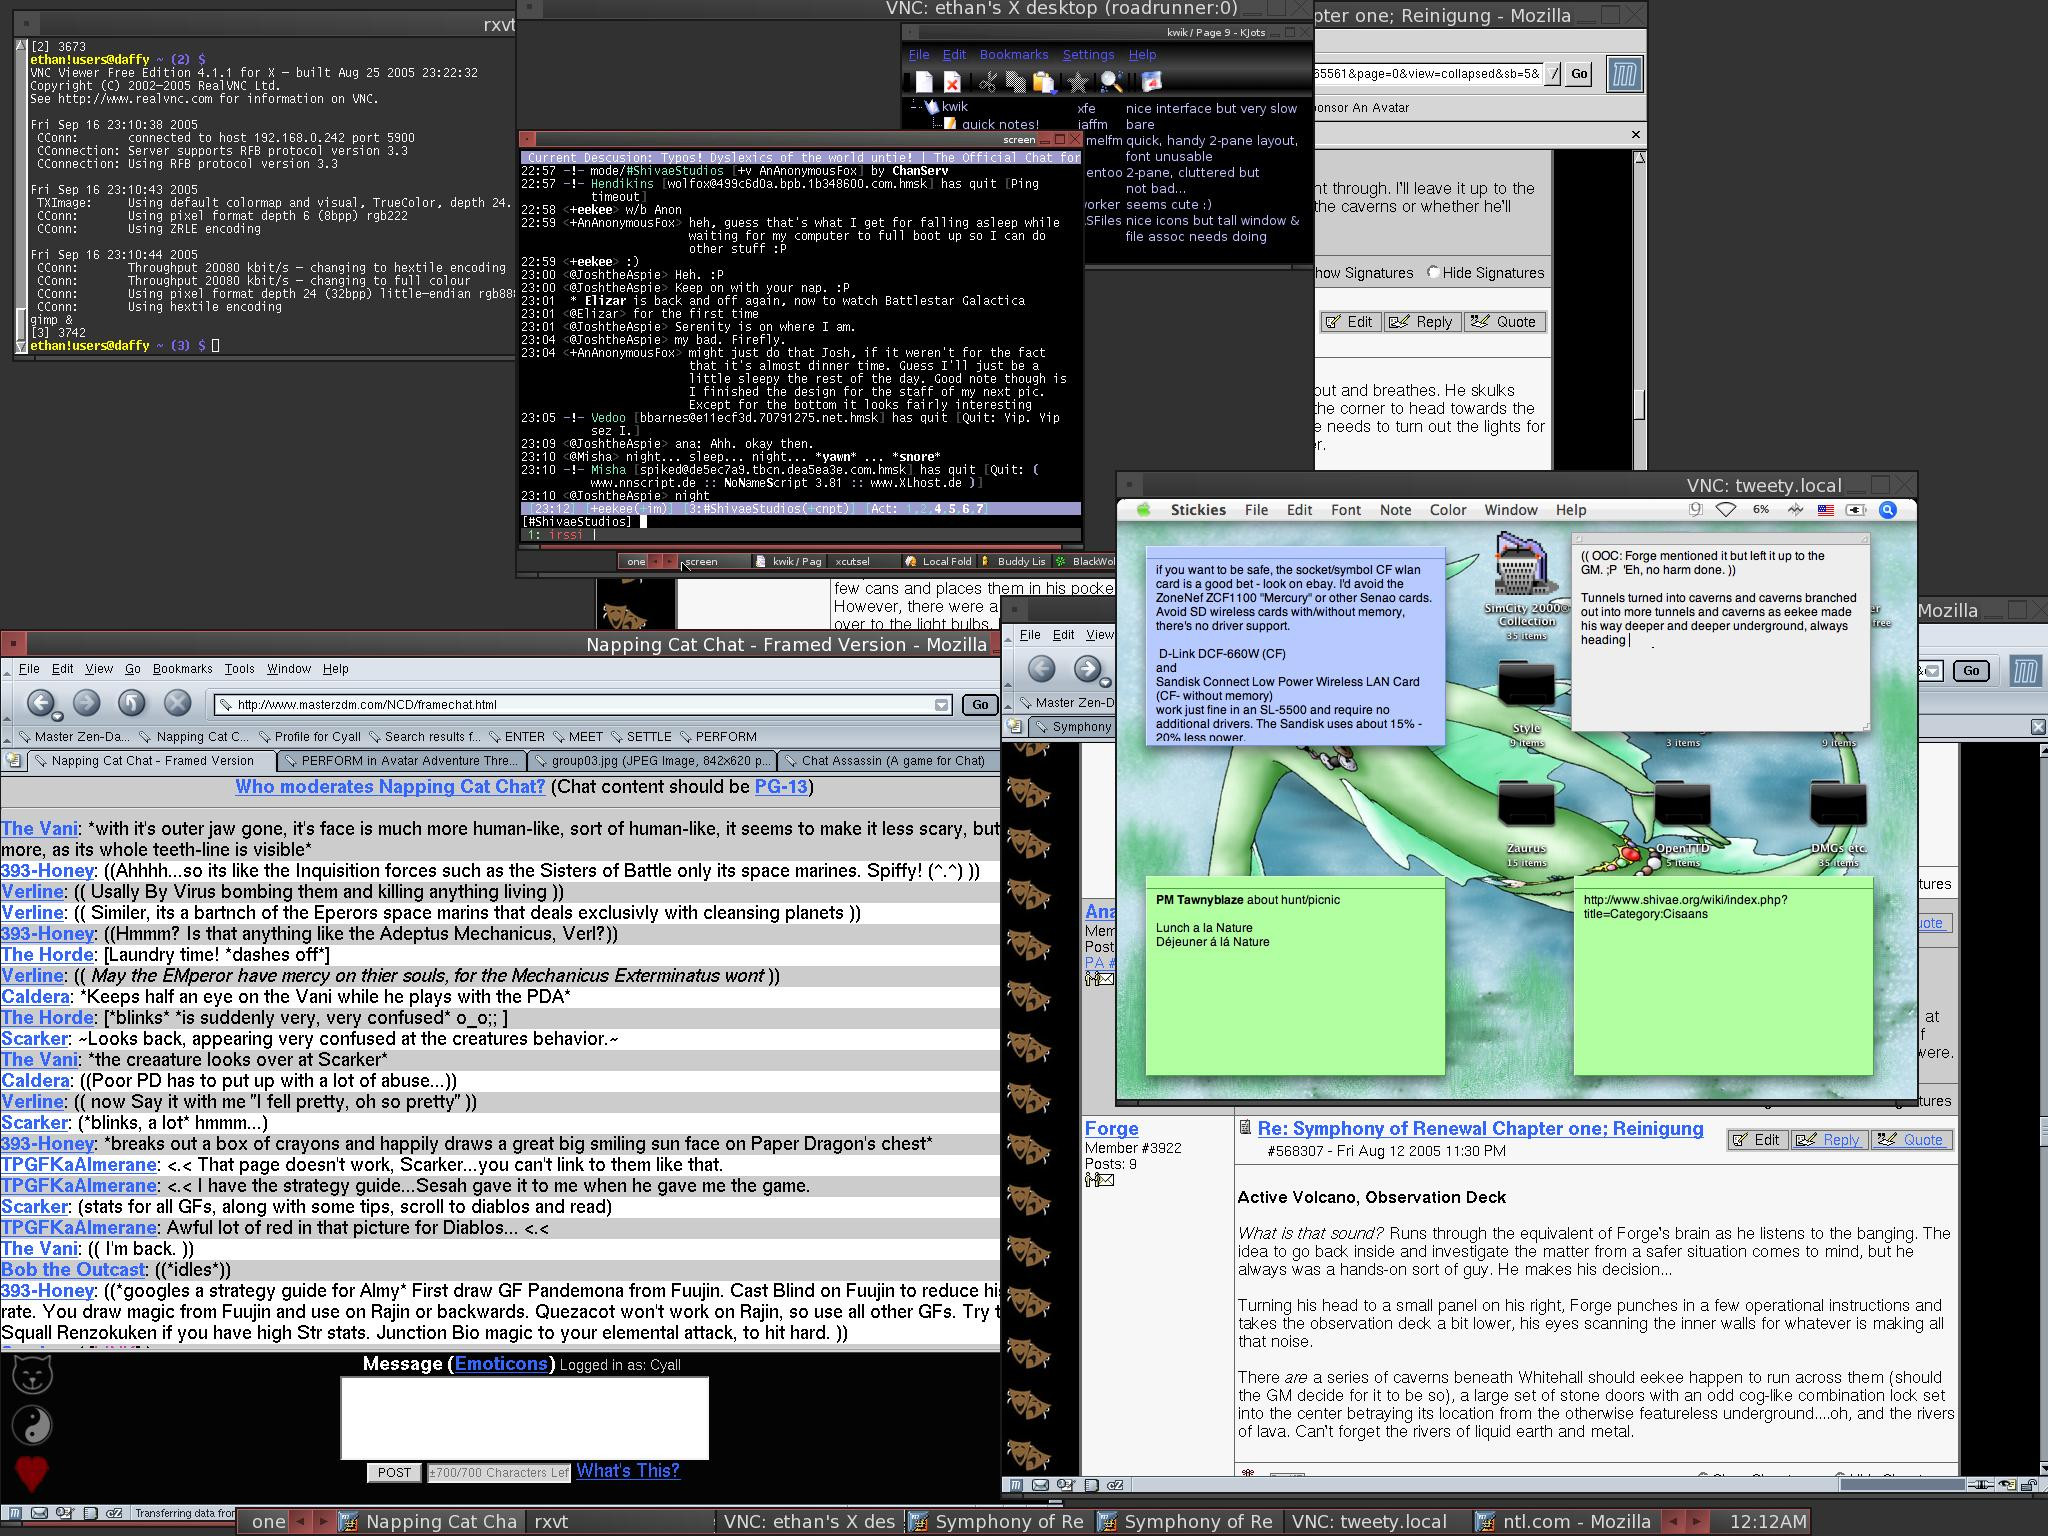Click Re: Symphony of Renewal post title link
Screen dimensions: 2048x1536
[x=1480, y=1128]
